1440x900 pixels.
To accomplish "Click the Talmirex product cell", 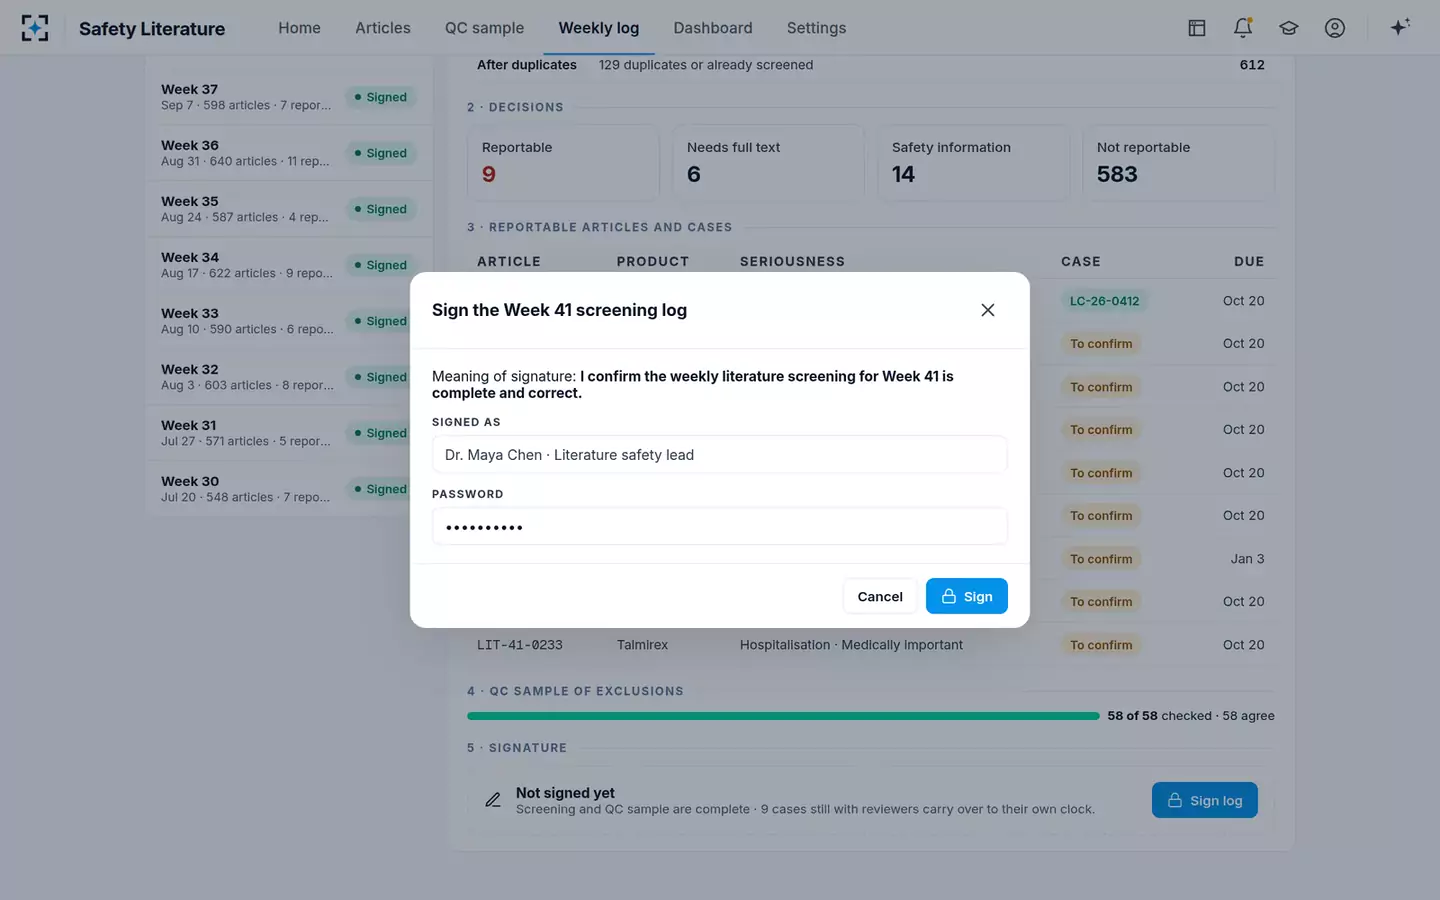I will click(642, 645).
